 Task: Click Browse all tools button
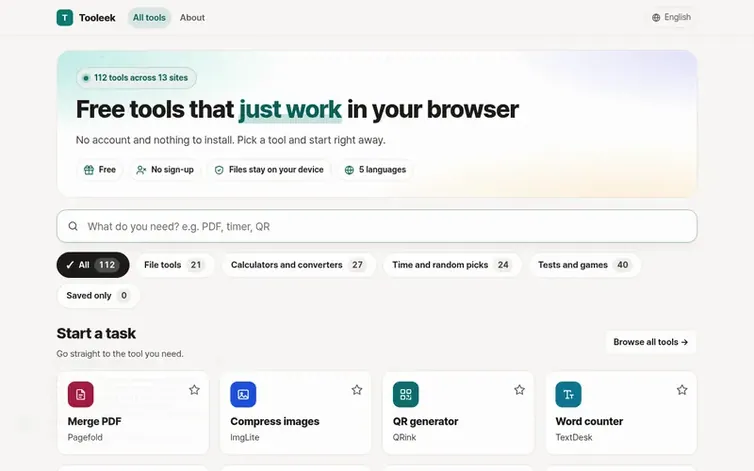(x=651, y=342)
